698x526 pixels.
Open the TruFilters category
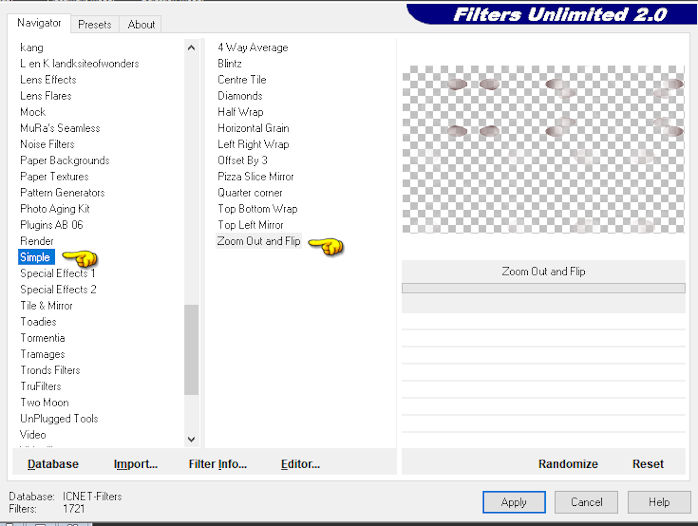click(41, 386)
